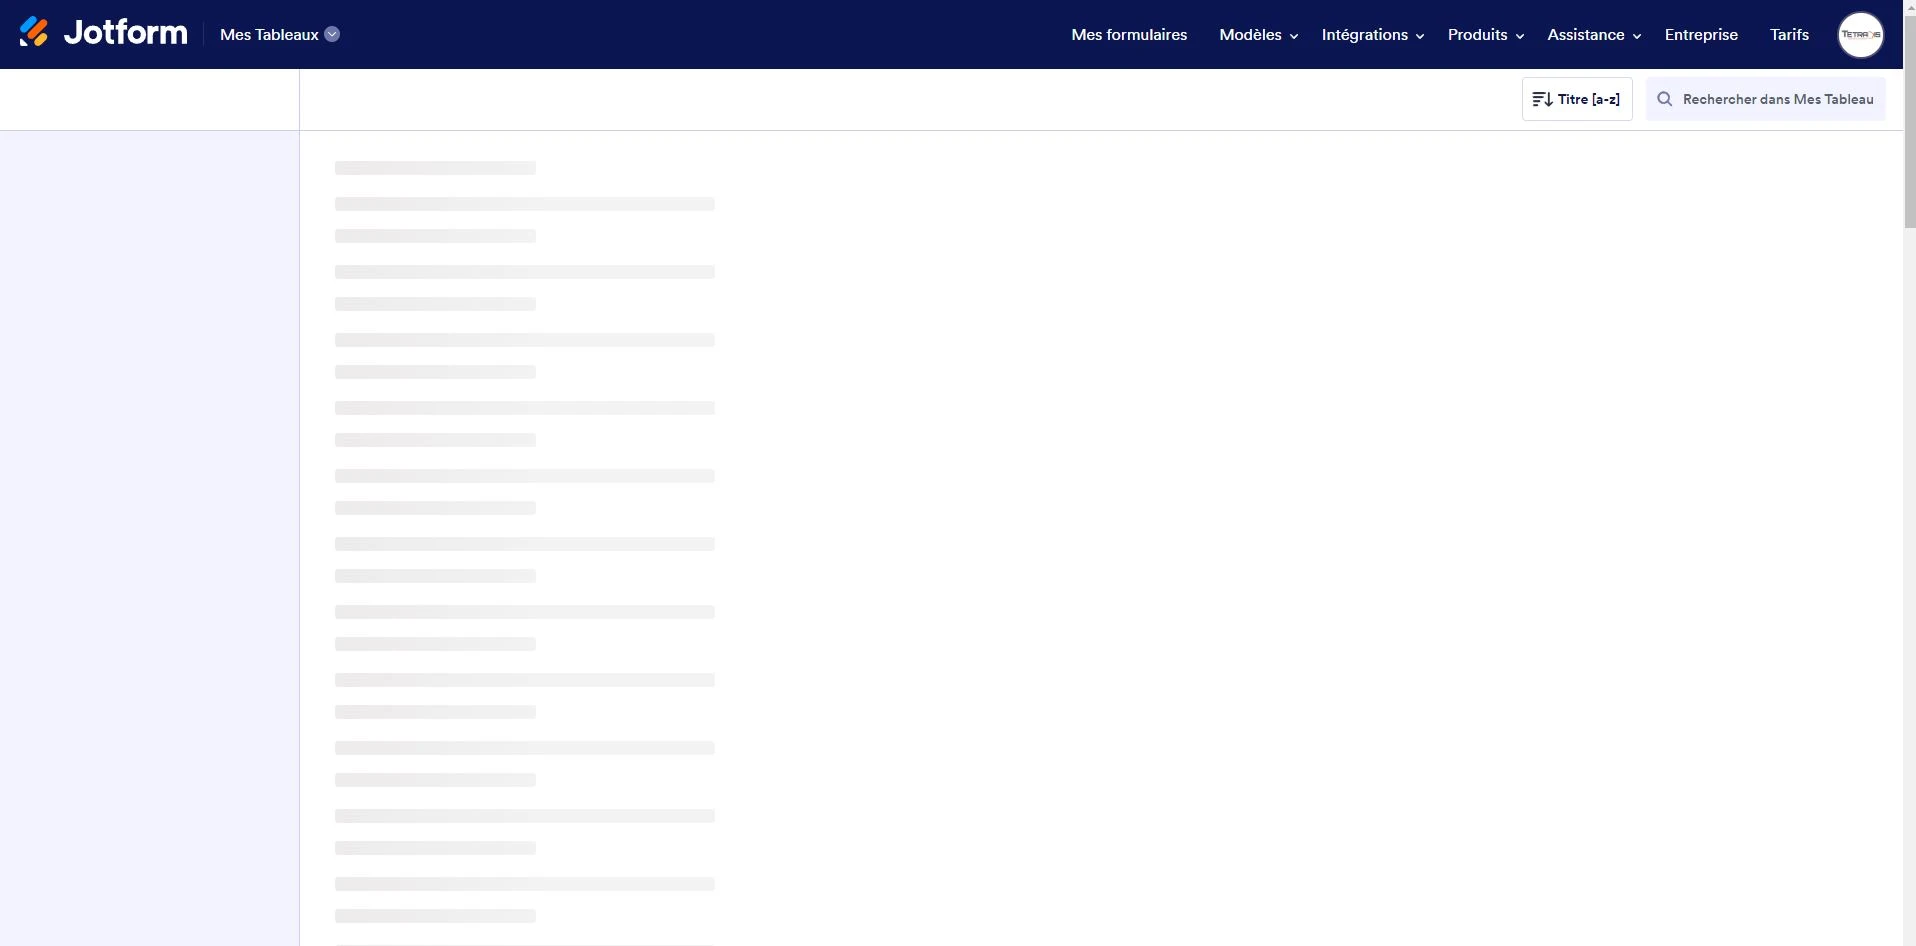
Task: Open the Modèles dropdown menu
Action: tap(1256, 34)
